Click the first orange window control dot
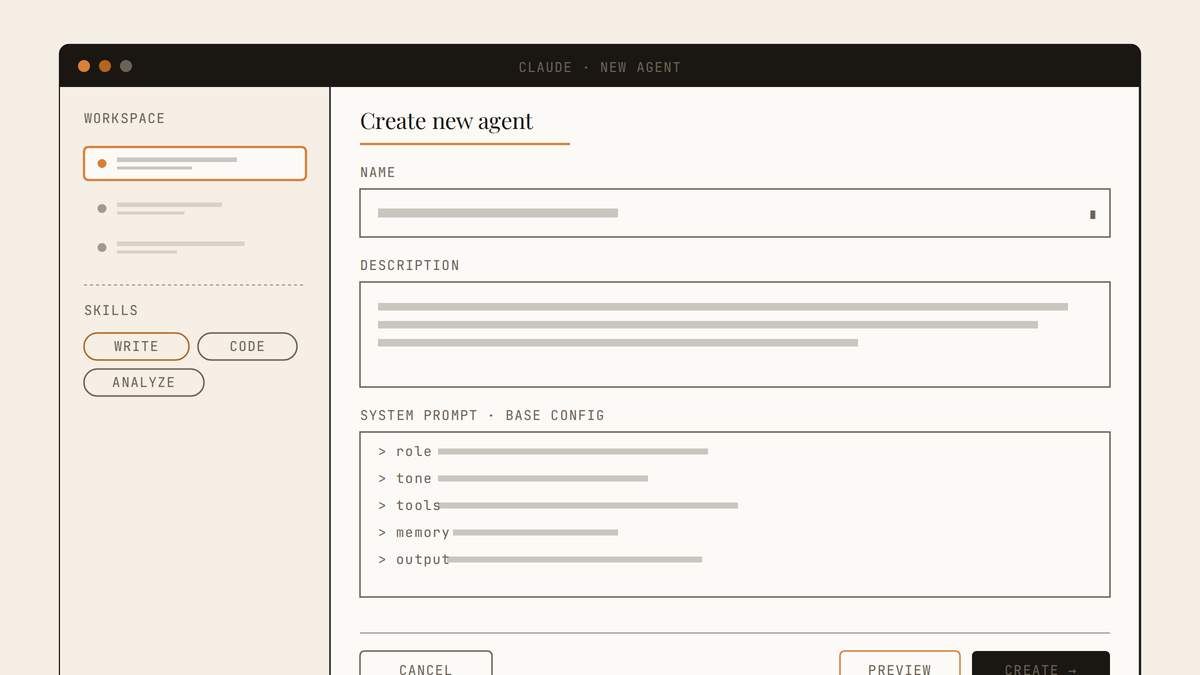This screenshot has width=1200, height=675. [x=84, y=66]
